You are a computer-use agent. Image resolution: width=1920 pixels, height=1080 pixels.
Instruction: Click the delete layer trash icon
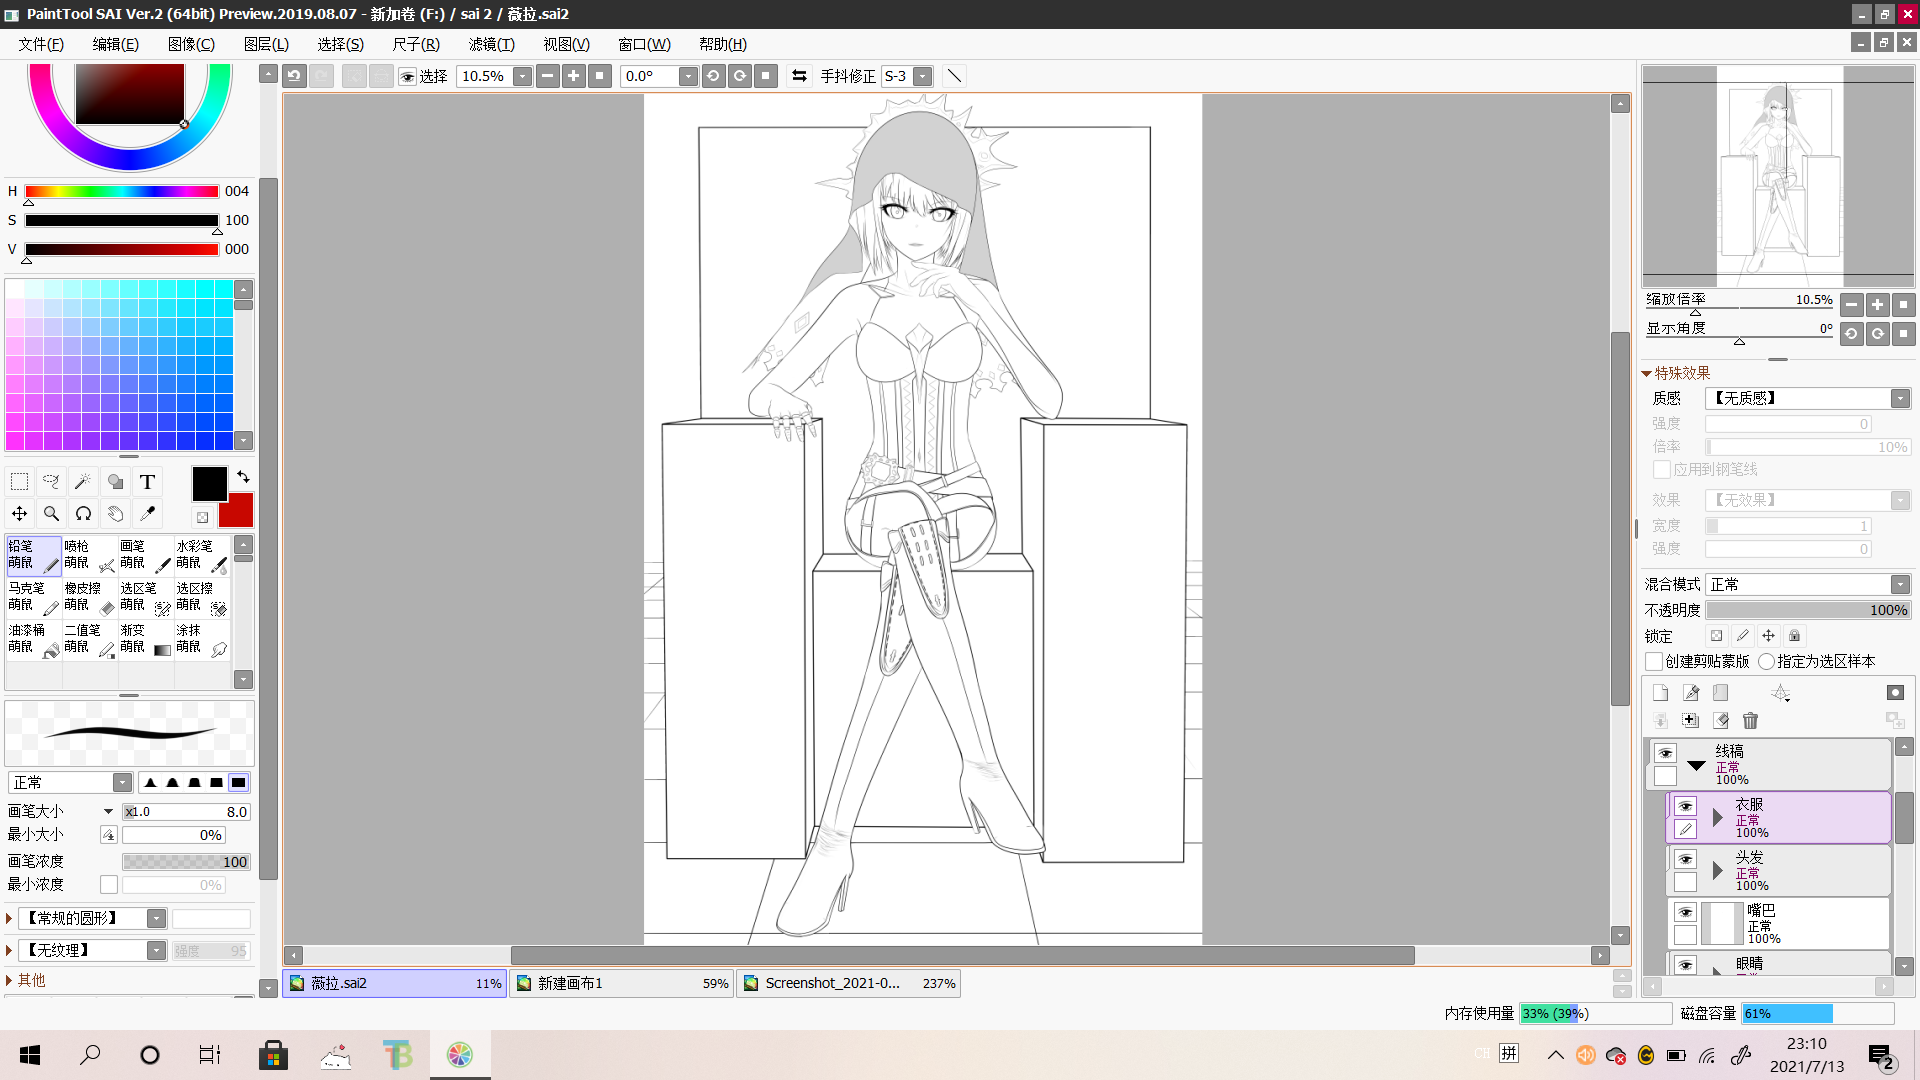point(1750,721)
